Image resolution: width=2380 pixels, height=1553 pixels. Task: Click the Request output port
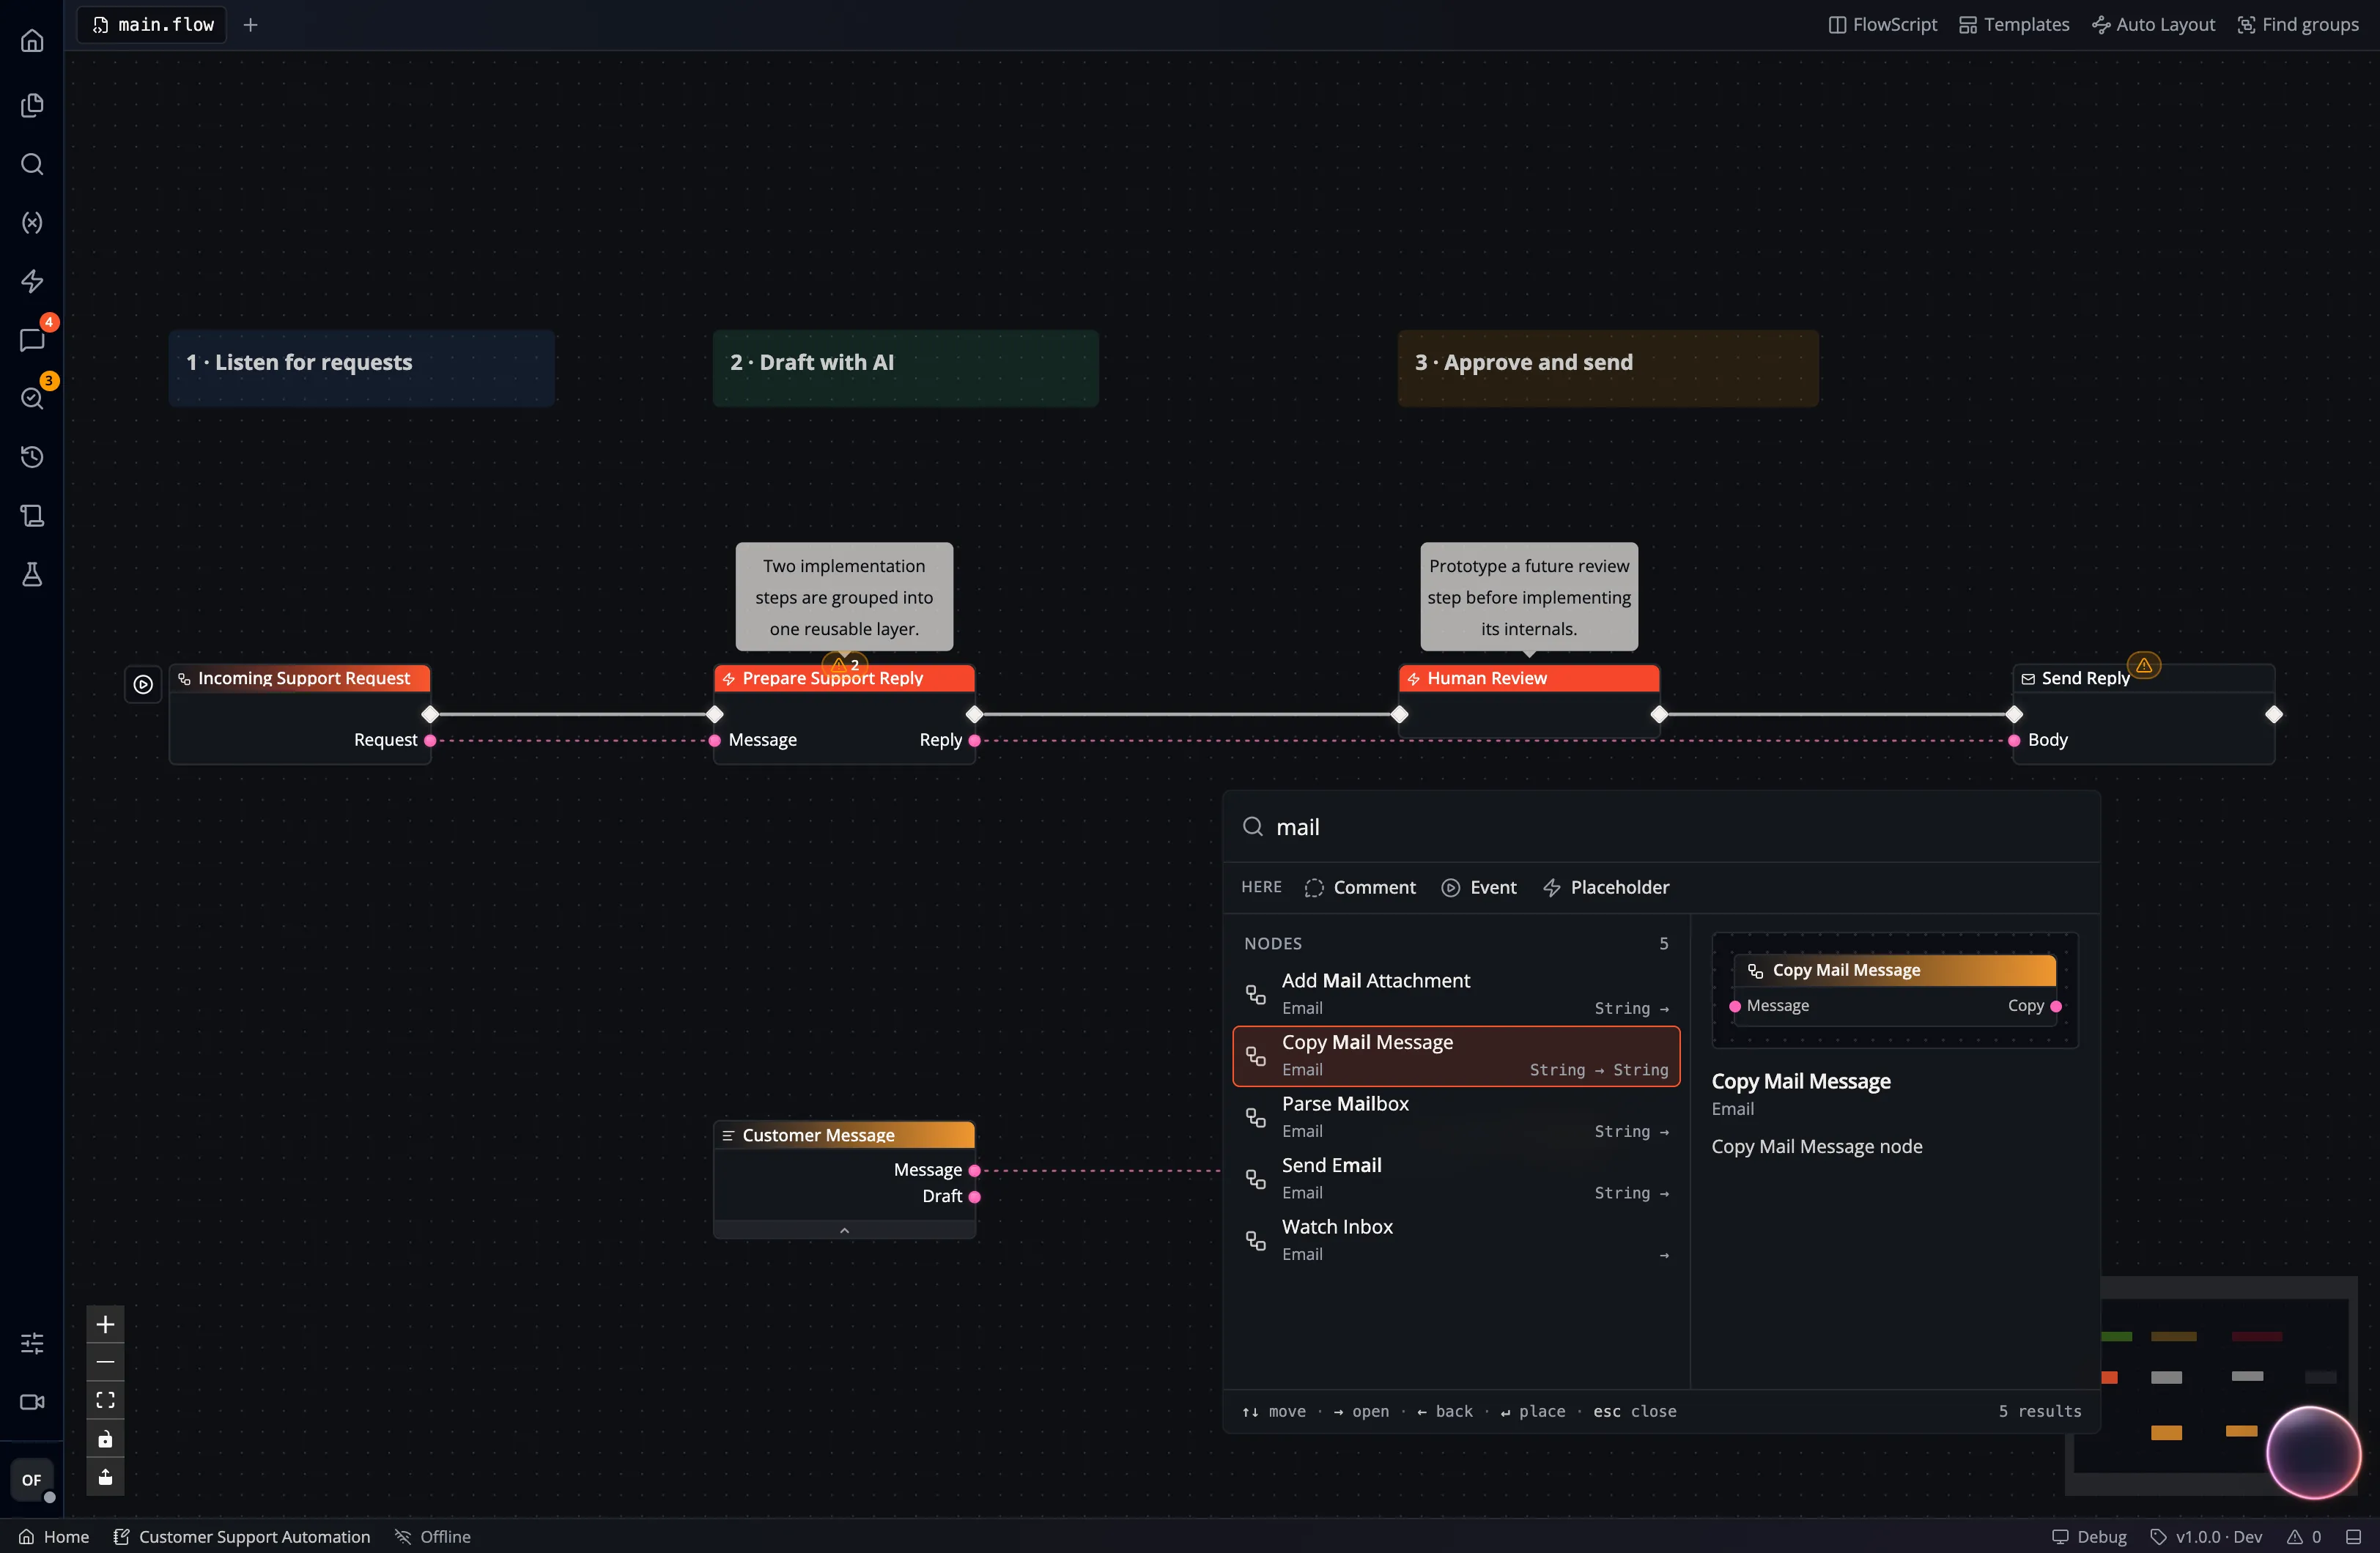click(x=430, y=740)
